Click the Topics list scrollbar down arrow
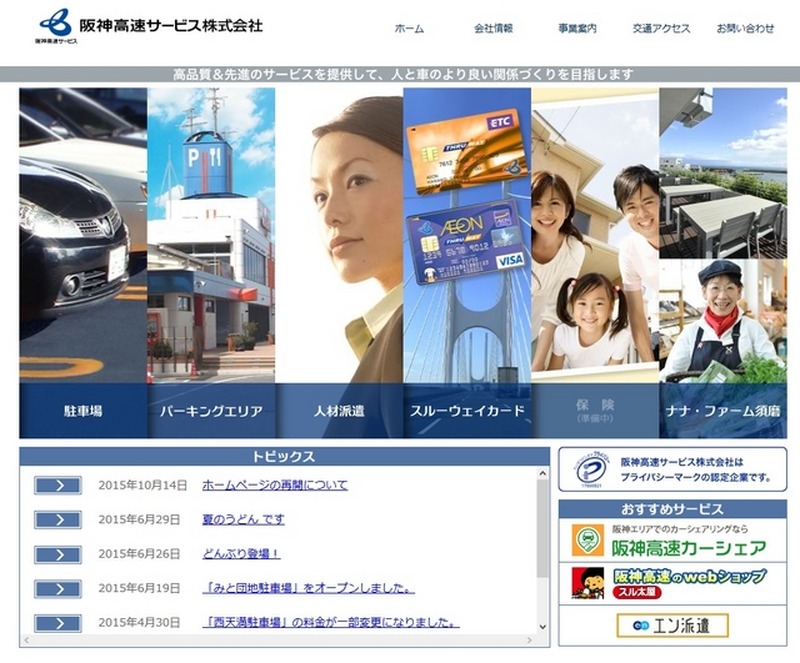Screen dimensions: 800x663 point(543,627)
